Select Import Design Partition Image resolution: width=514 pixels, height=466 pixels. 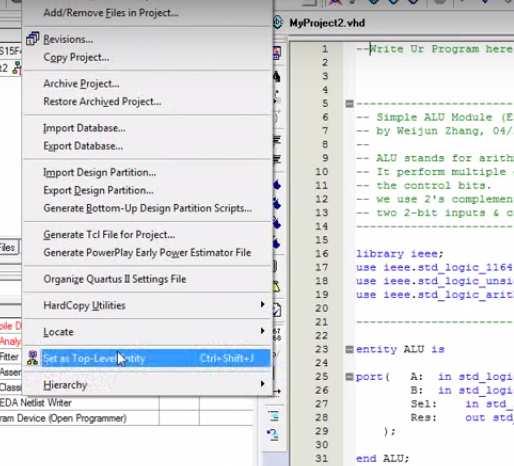[x=99, y=172]
